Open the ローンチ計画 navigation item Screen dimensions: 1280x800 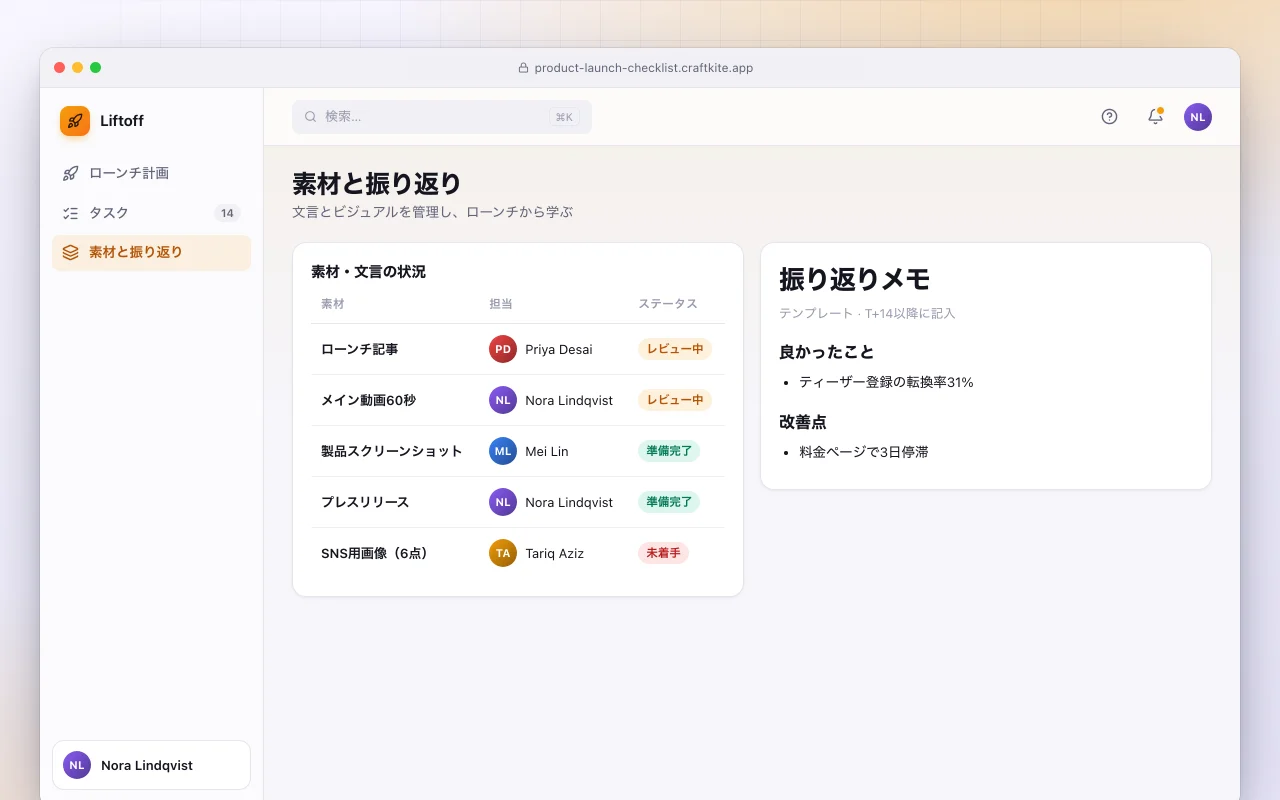(151, 173)
